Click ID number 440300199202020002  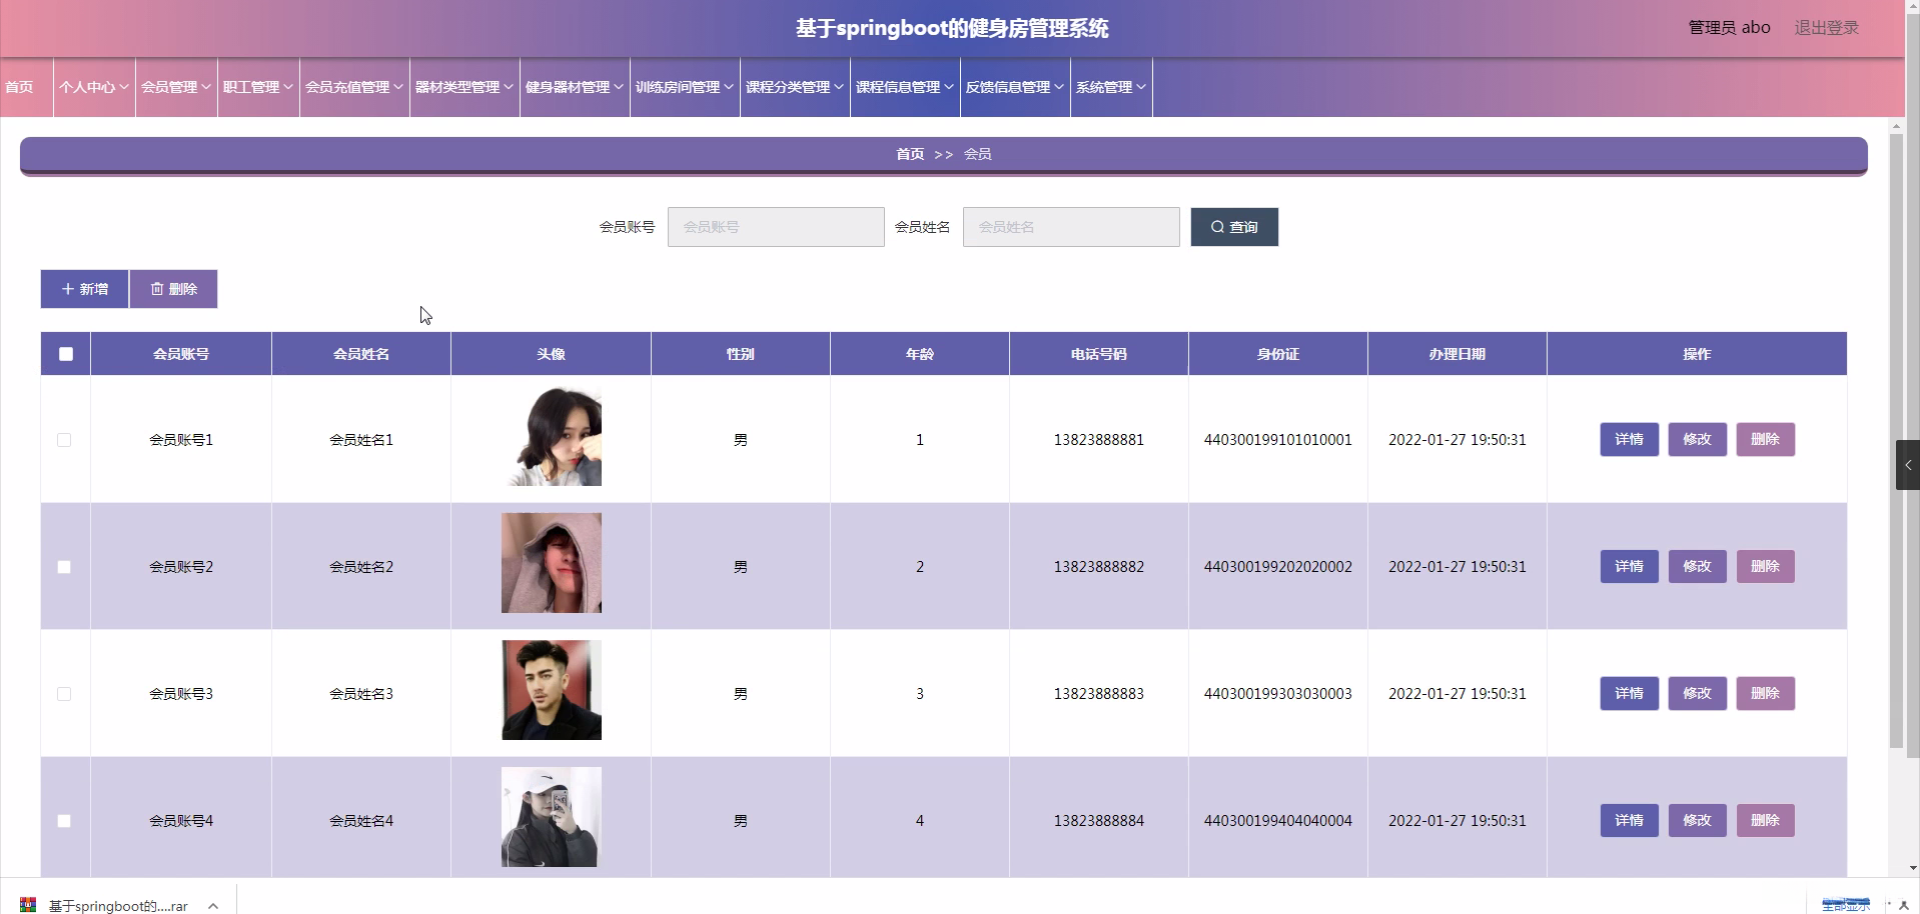click(x=1278, y=567)
